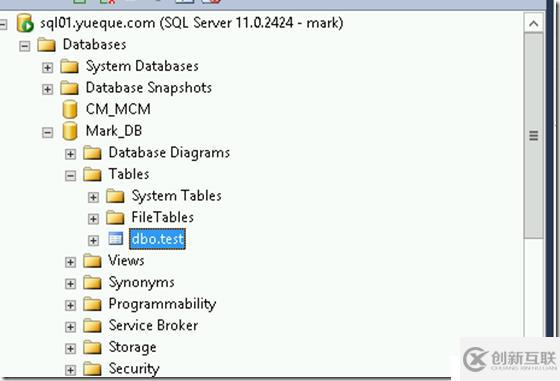560x381 pixels.
Task: Click the Database Snapshots folder icon
Action: click(x=69, y=88)
